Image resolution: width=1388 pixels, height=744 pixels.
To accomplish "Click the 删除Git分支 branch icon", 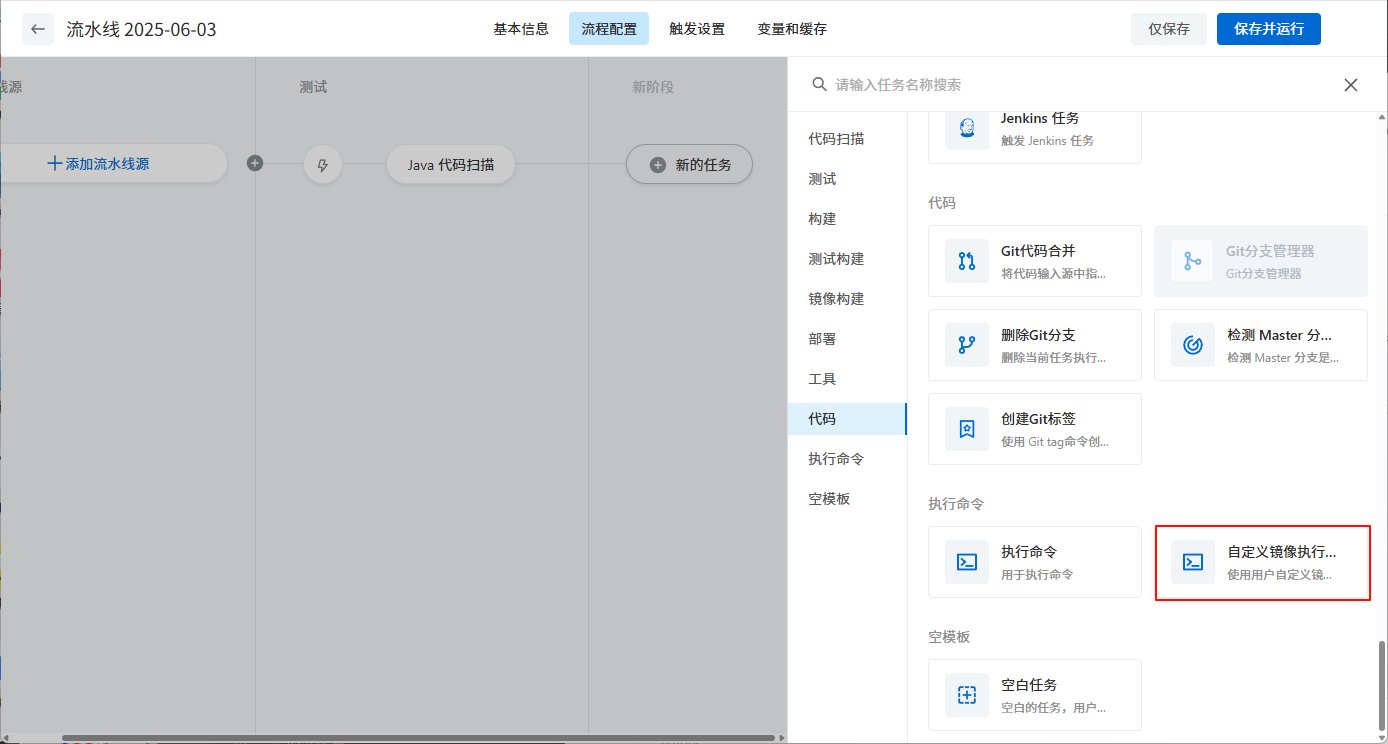I will (967, 345).
